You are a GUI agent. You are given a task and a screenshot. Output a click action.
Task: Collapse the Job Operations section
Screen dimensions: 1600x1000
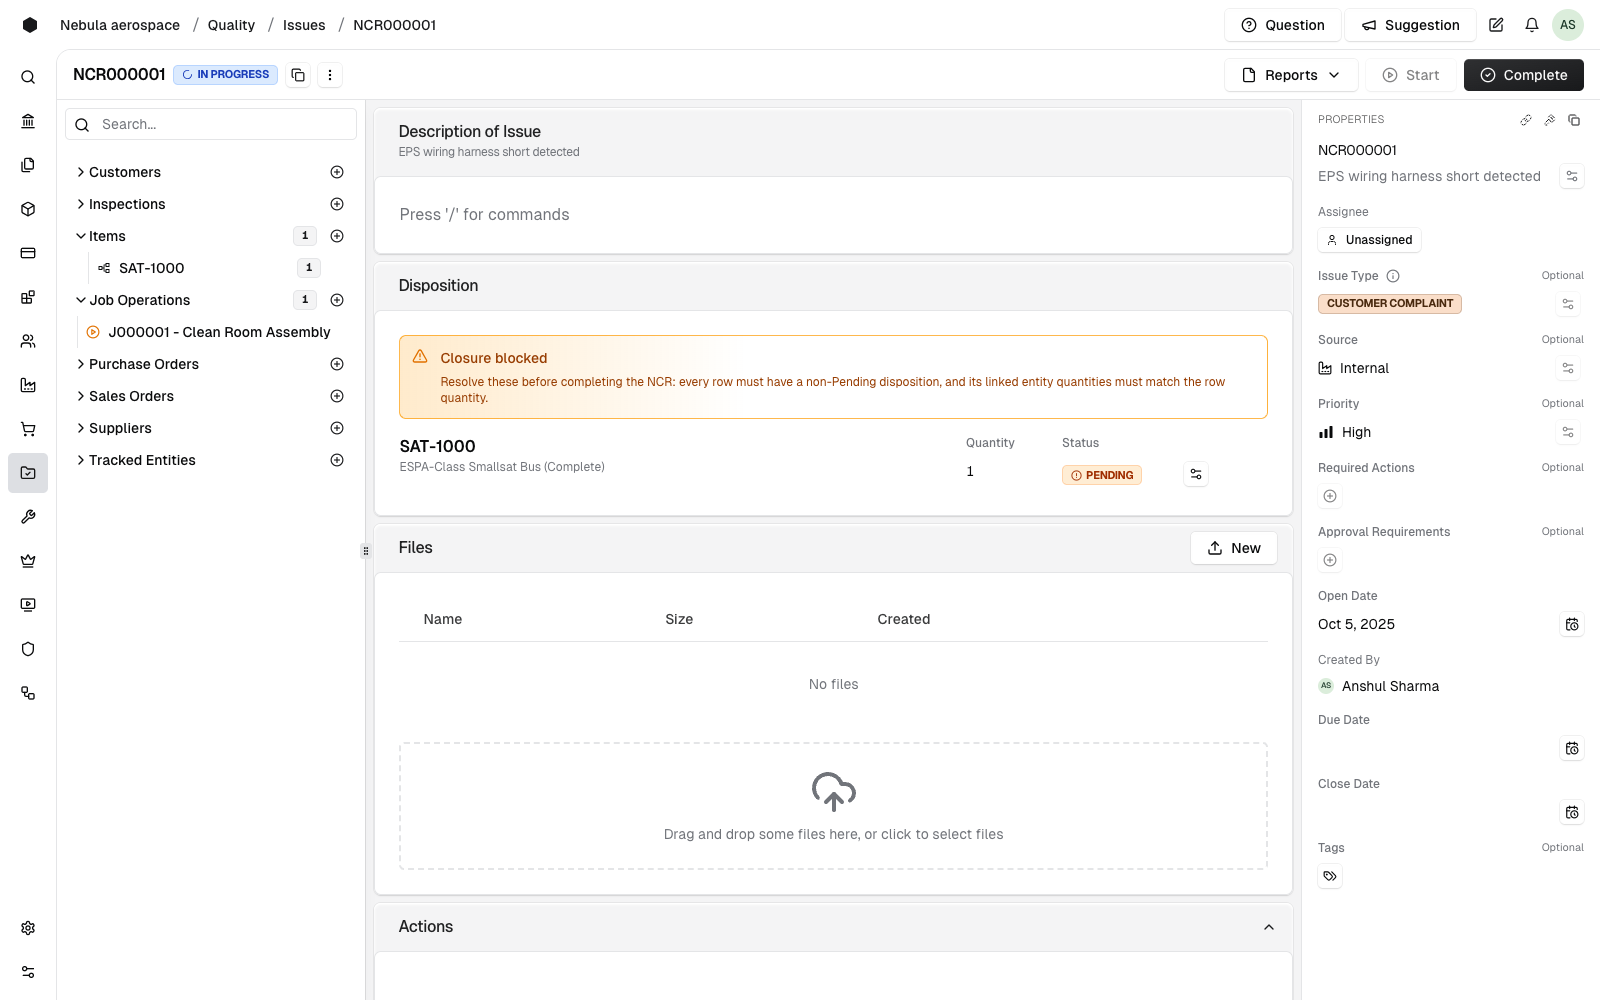coord(81,300)
